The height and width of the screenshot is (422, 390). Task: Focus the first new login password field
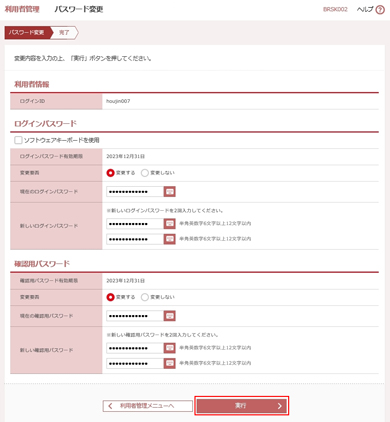[x=135, y=224]
